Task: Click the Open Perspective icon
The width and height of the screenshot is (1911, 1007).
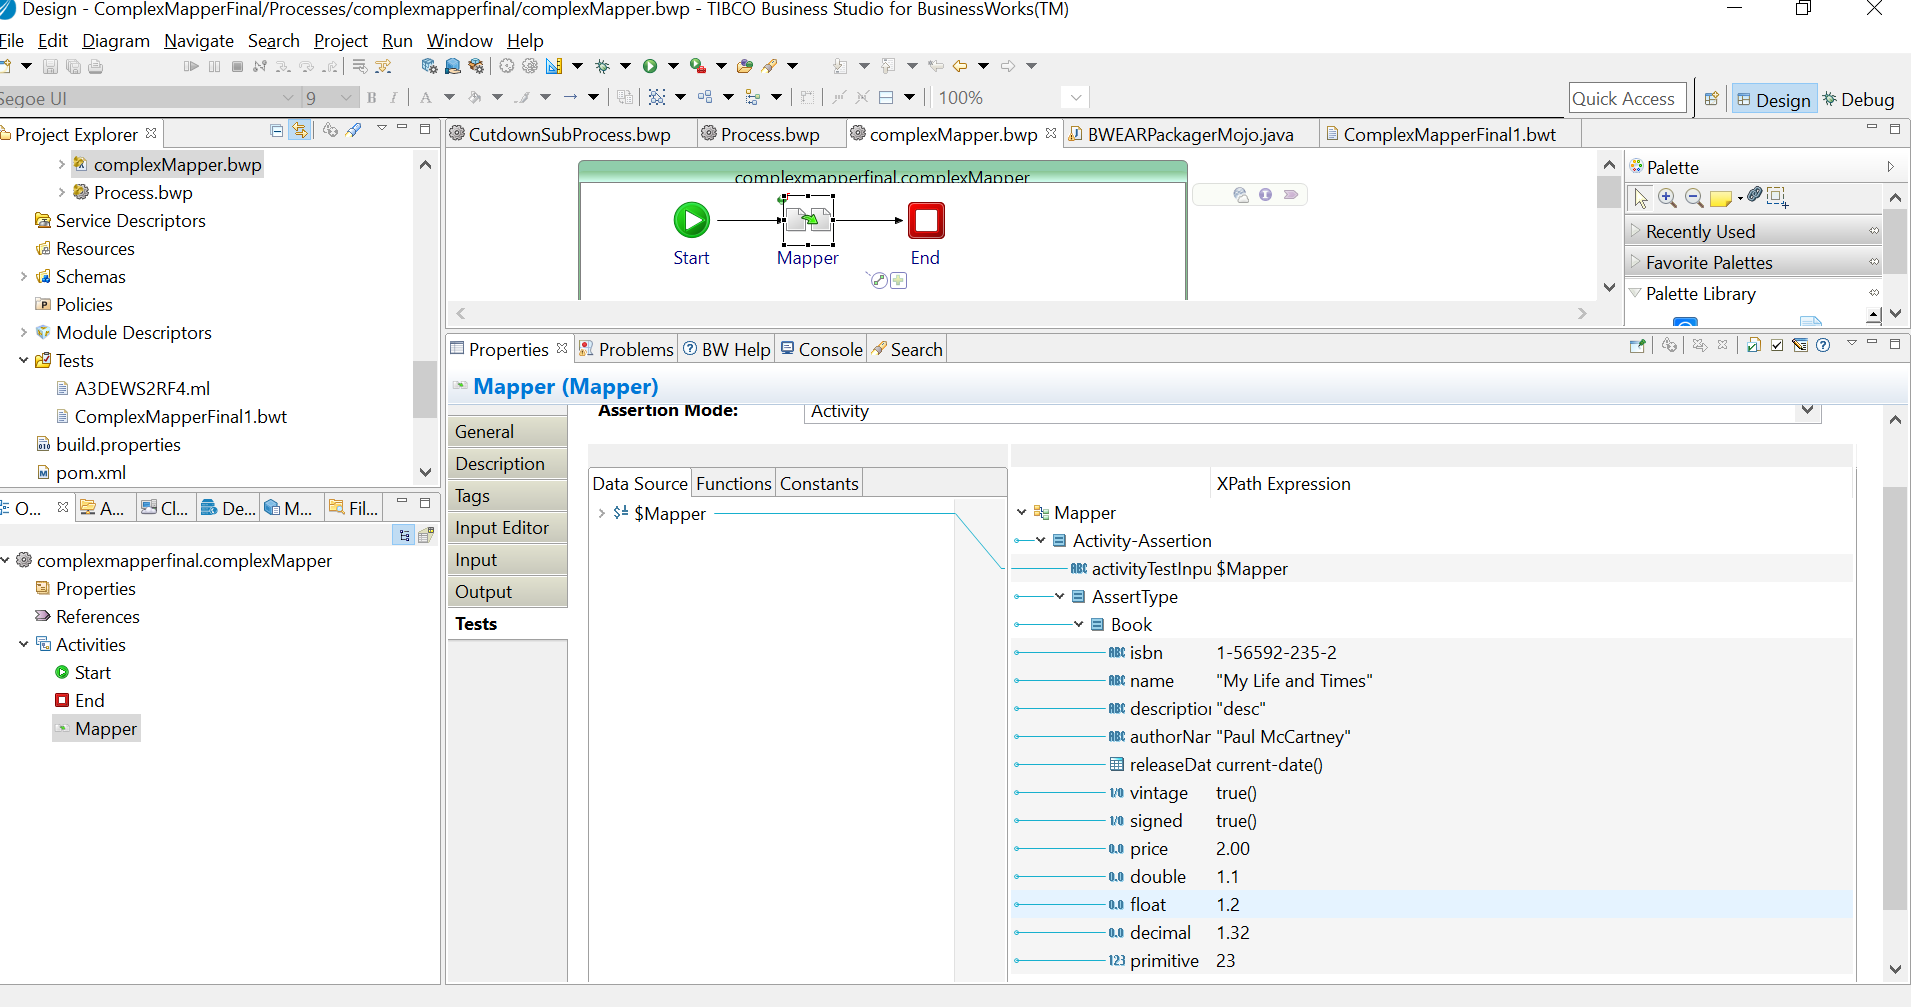Action: (x=1712, y=99)
